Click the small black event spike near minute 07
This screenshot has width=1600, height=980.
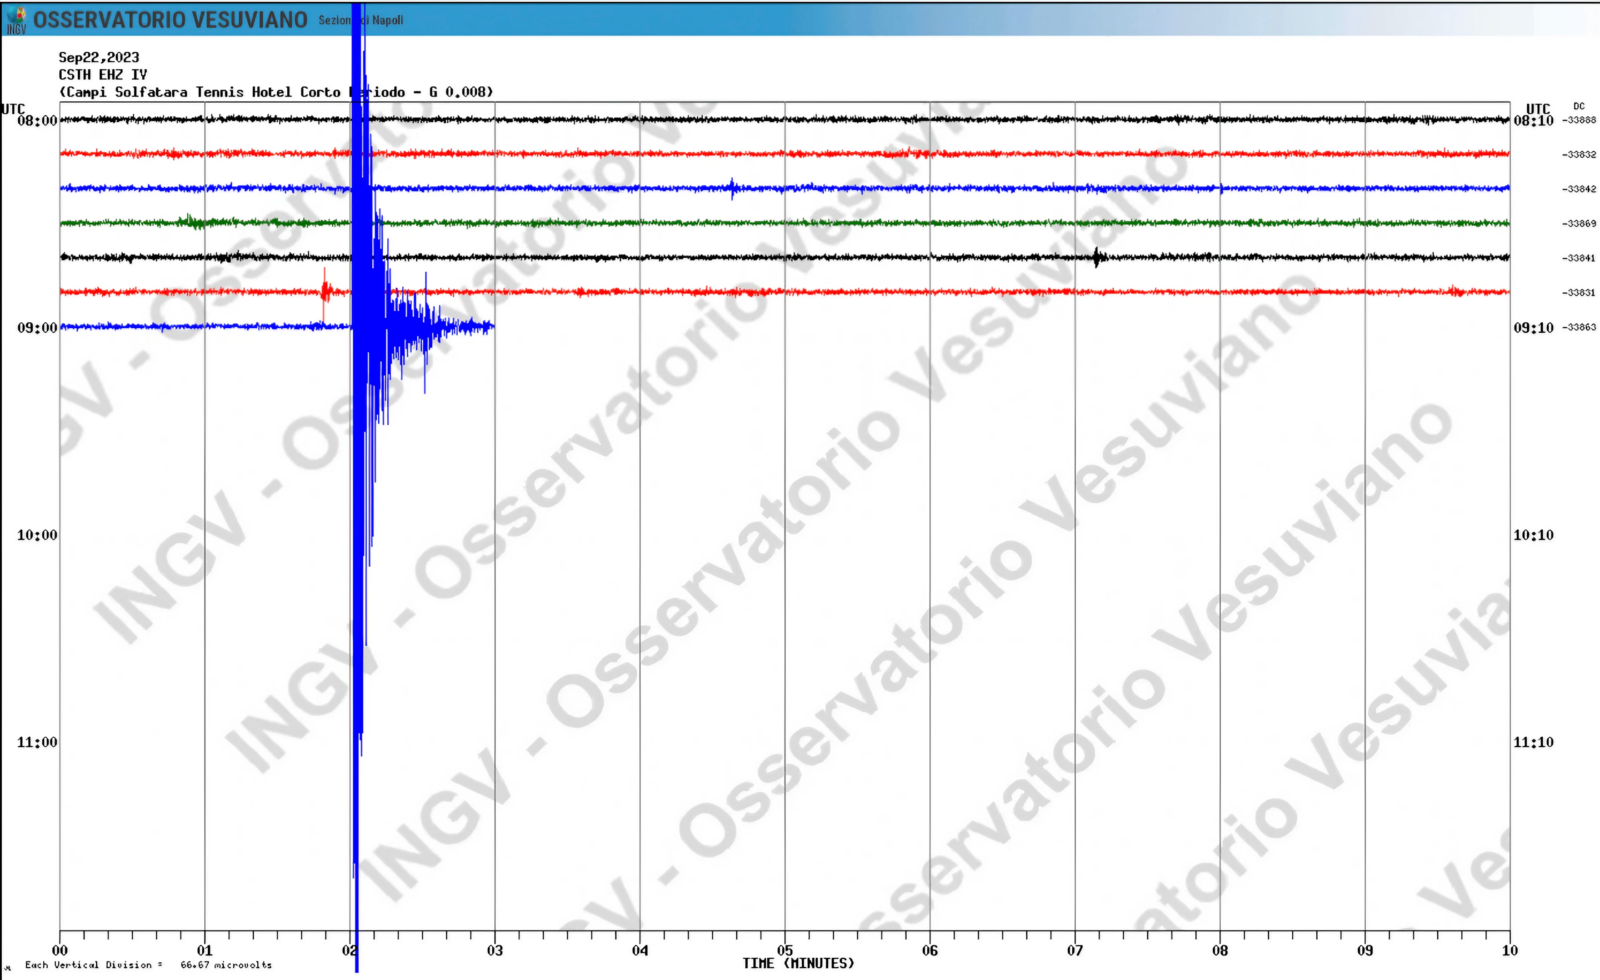pyautogui.click(x=1099, y=257)
